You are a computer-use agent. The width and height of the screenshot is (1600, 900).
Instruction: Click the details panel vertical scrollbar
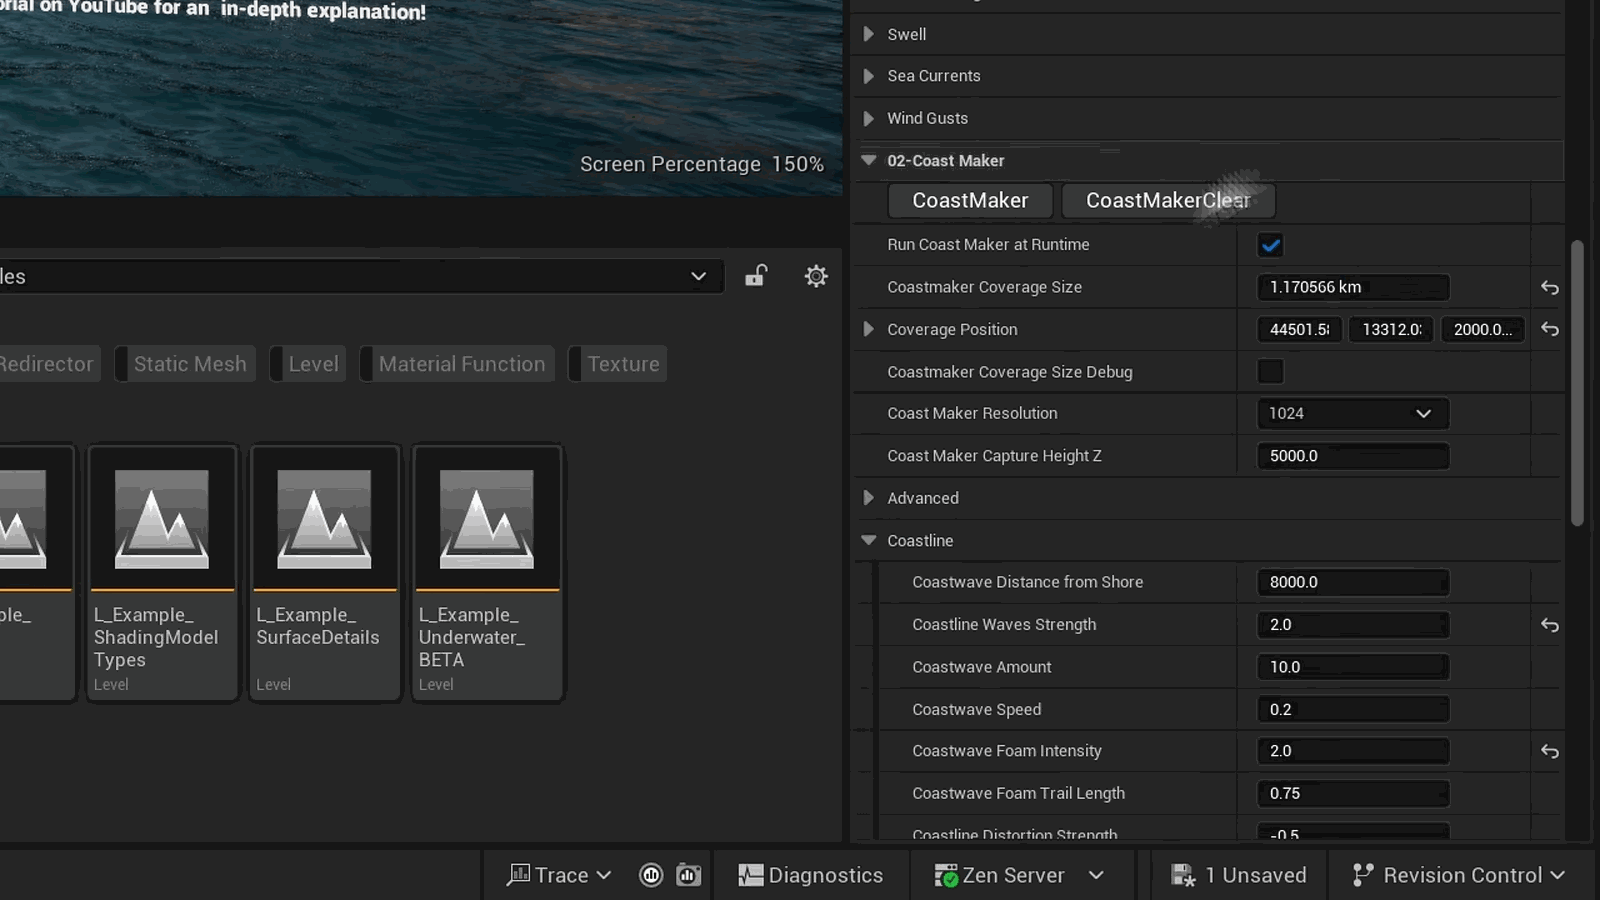coord(1577,383)
